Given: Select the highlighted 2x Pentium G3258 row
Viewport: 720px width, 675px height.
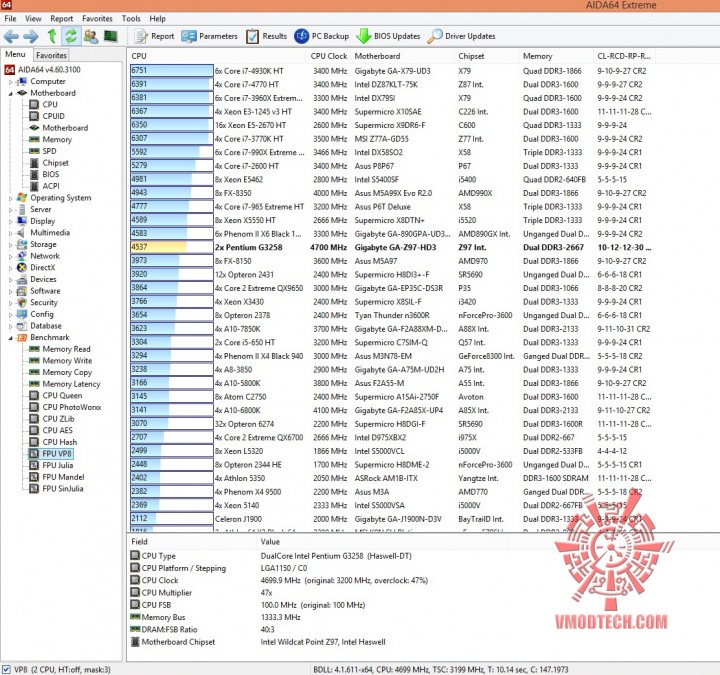Looking at the screenshot, I should (391, 248).
